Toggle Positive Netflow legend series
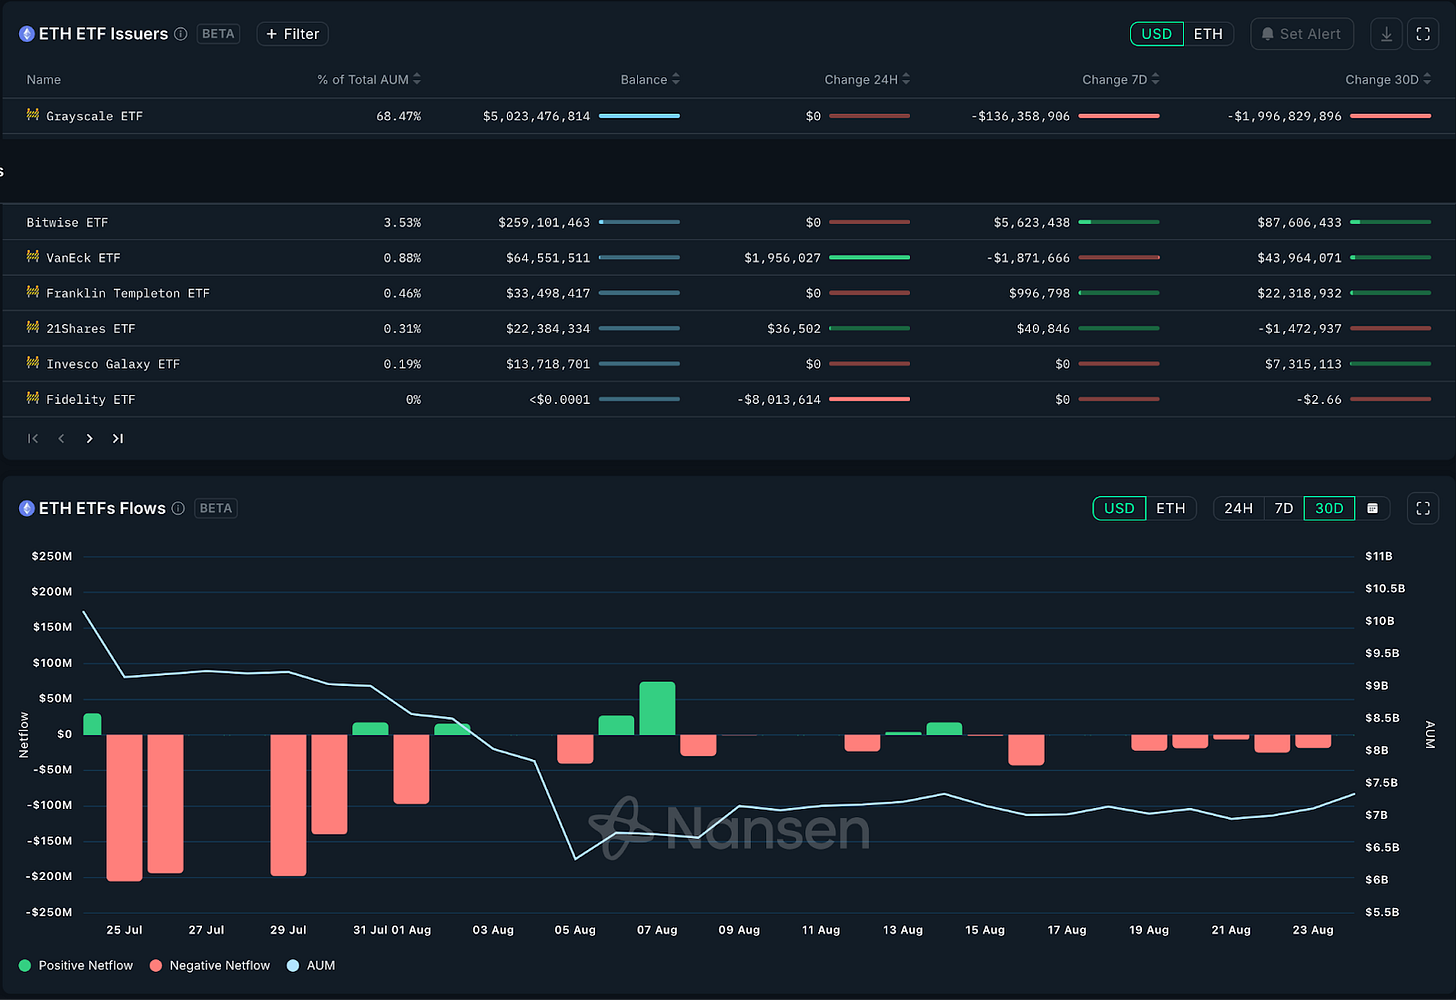This screenshot has width=1456, height=1000. coord(76,965)
